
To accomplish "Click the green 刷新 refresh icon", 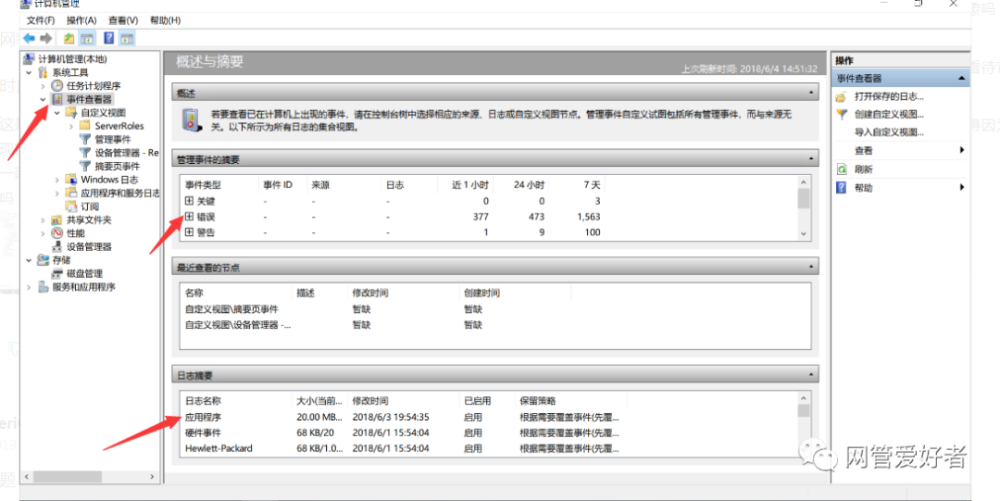I will coord(841,169).
